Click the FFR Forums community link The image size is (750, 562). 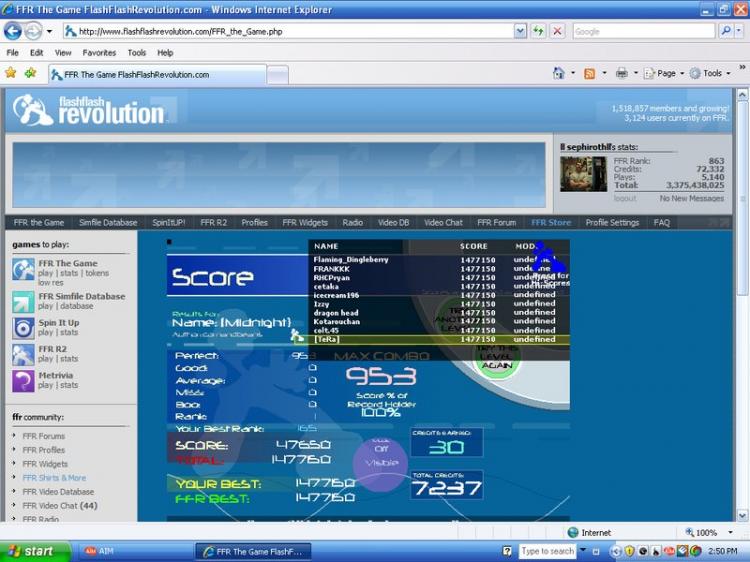(x=44, y=436)
